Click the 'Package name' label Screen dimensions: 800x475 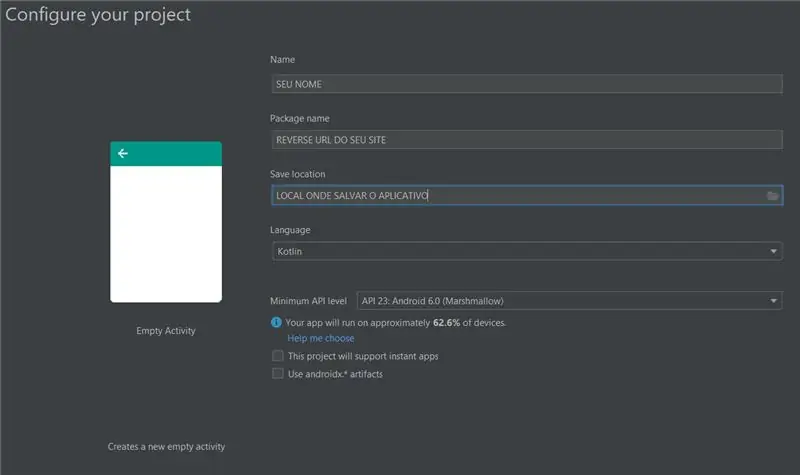299,118
